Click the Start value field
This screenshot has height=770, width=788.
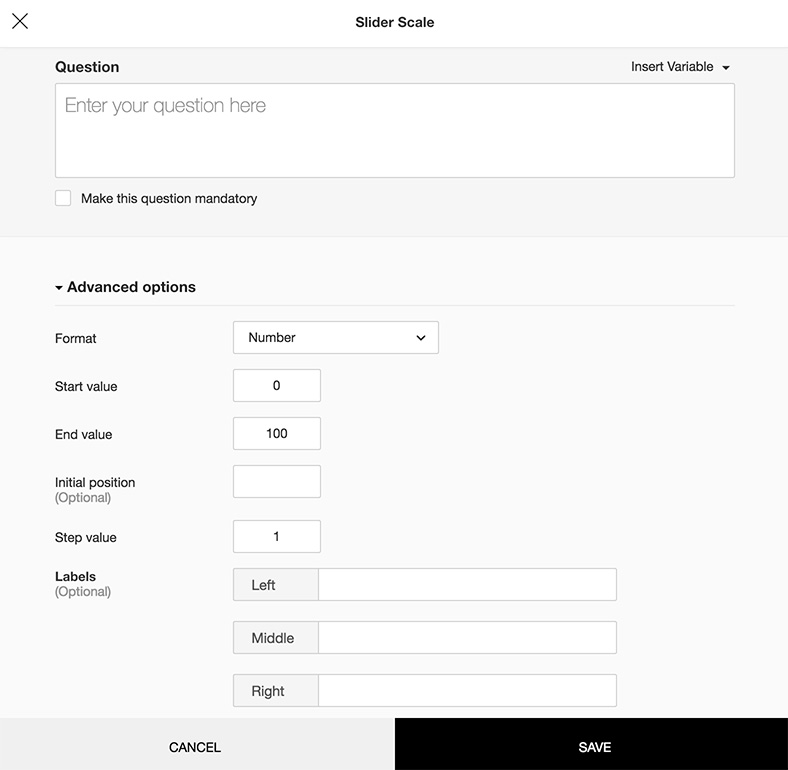click(276, 386)
